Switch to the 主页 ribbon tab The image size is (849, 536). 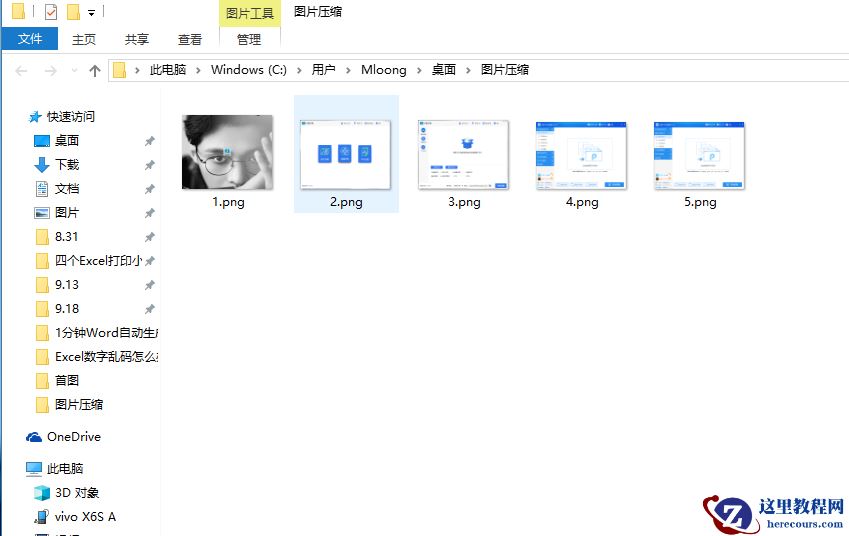pos(83,39)
